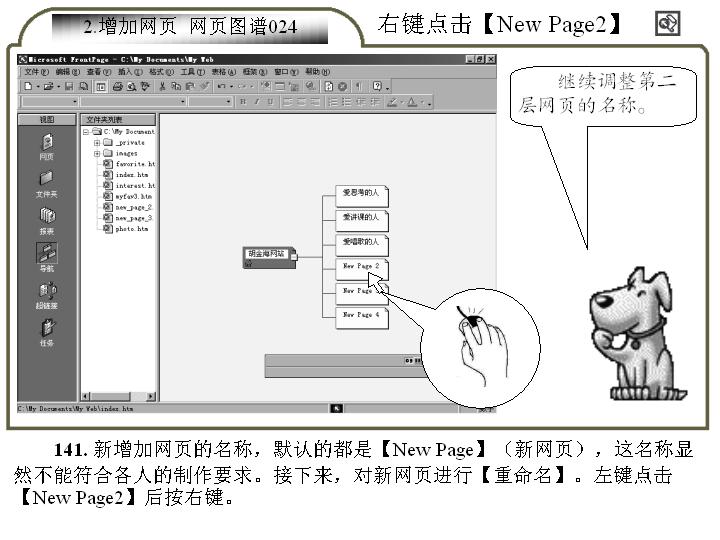Image resolution: width=720 pixels, height=540 pixels.
Task: Open 查看(V) menu
Action: pos(99,72)
